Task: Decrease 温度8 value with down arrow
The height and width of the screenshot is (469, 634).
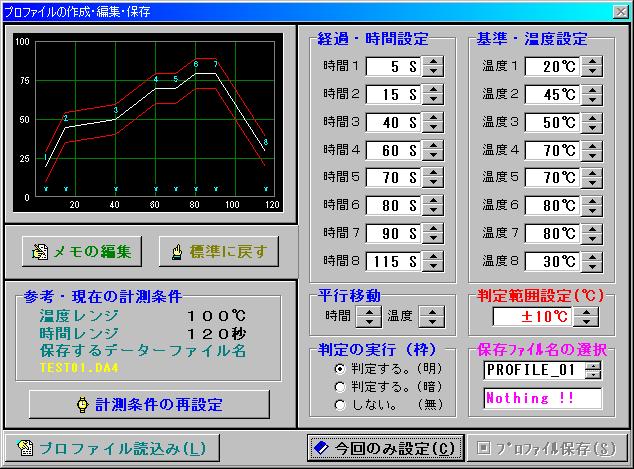Action: coord(592,266)
